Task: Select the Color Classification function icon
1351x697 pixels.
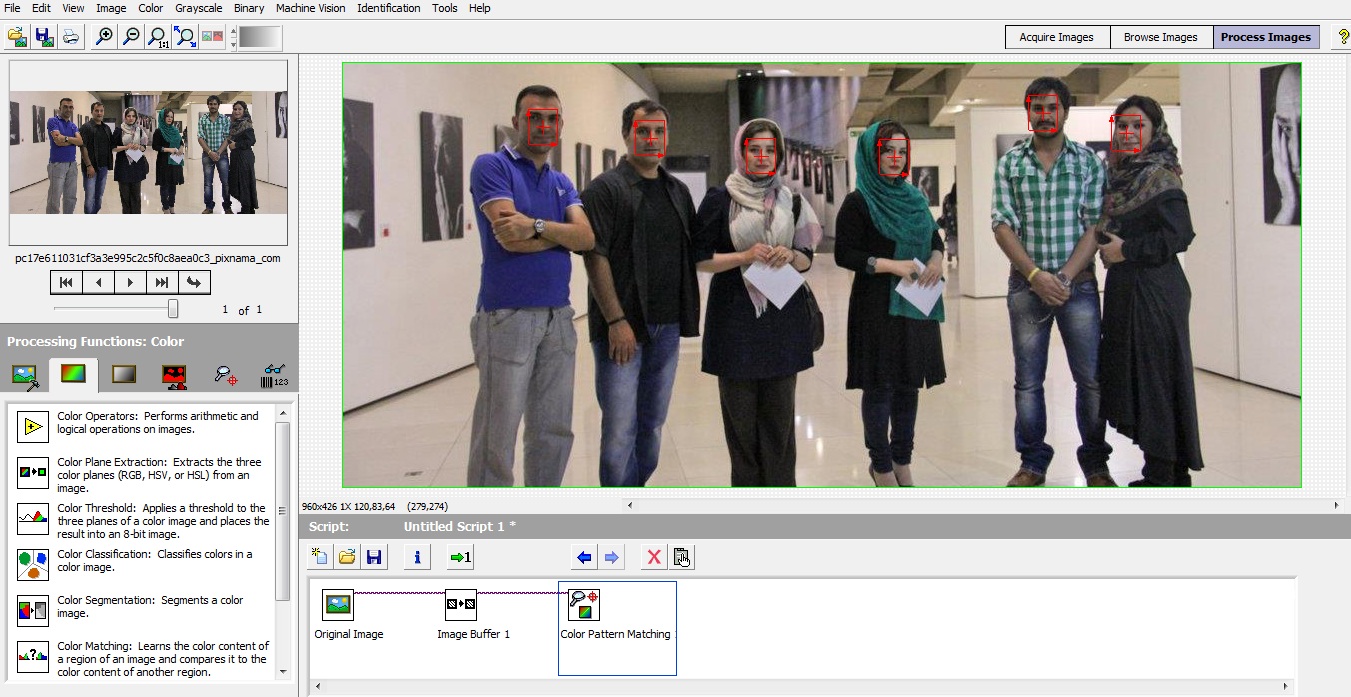Action: click(x=33, y=565)
